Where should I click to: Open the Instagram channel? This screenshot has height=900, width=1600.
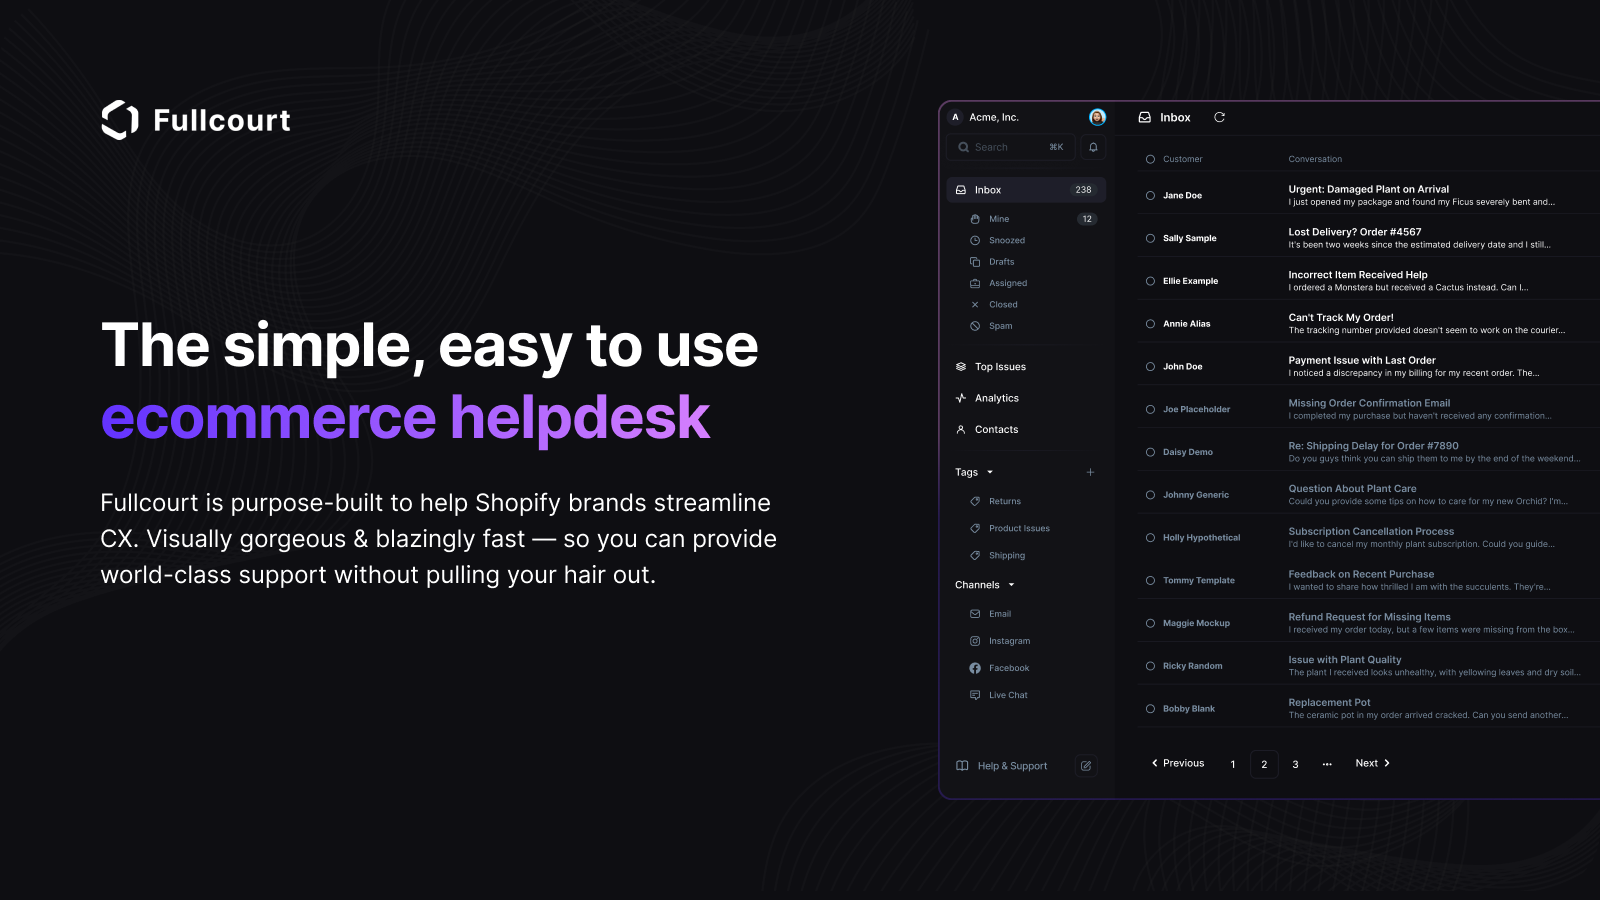point(1000,641)
